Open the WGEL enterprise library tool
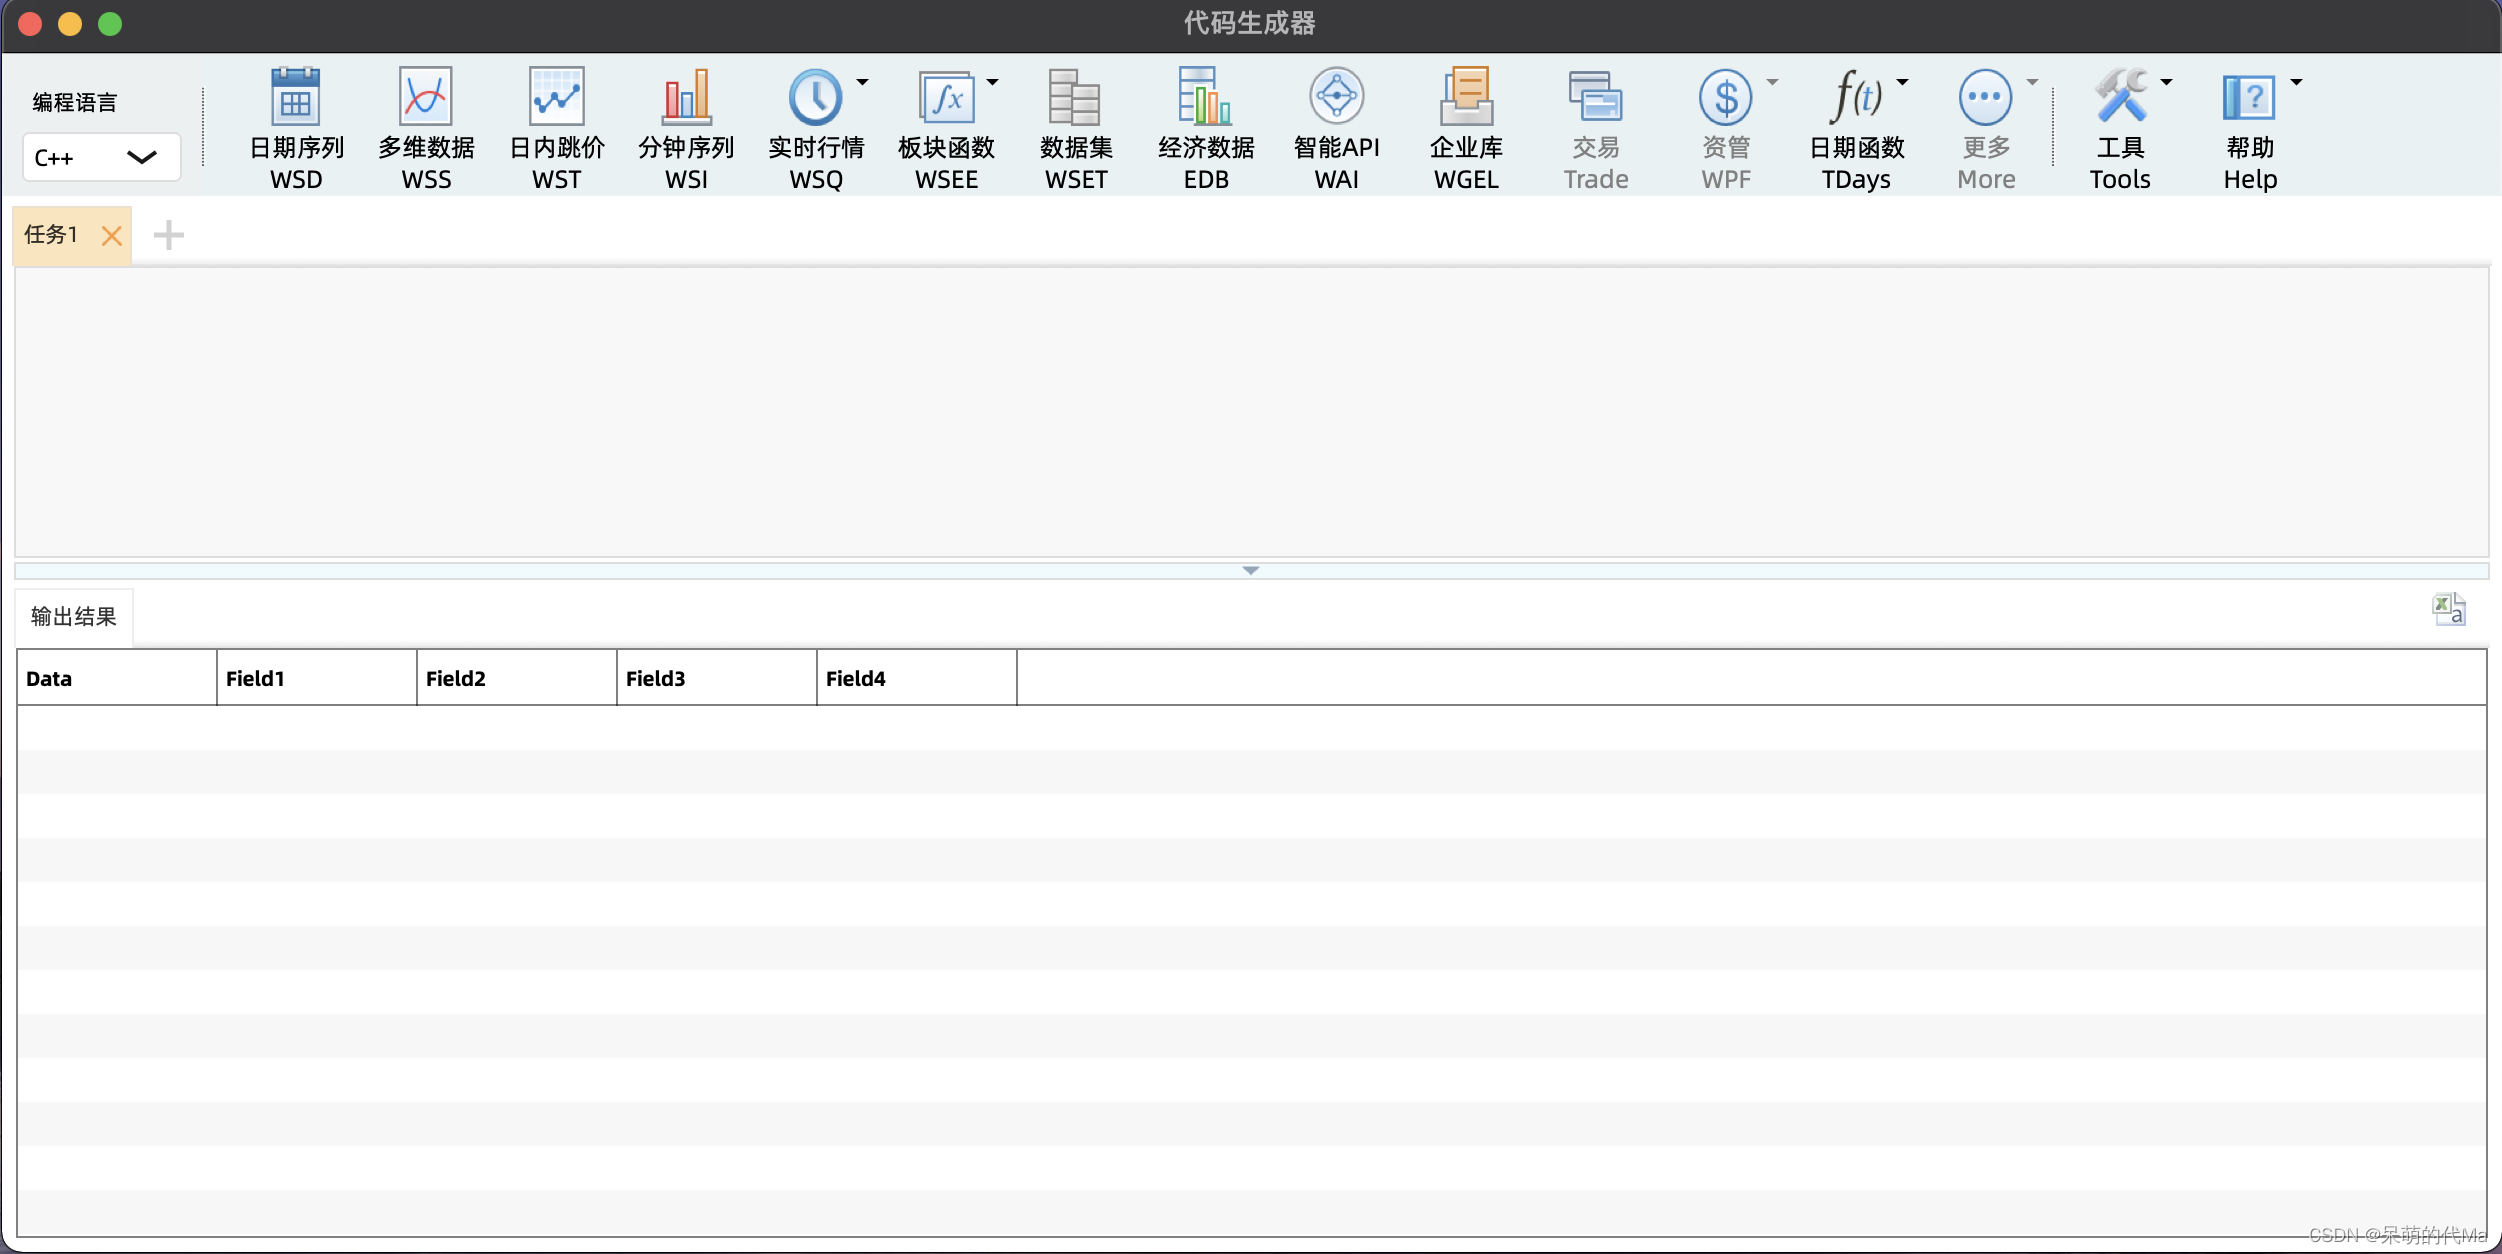Screen dimensions: 2502x1254 pos(1466,98)
